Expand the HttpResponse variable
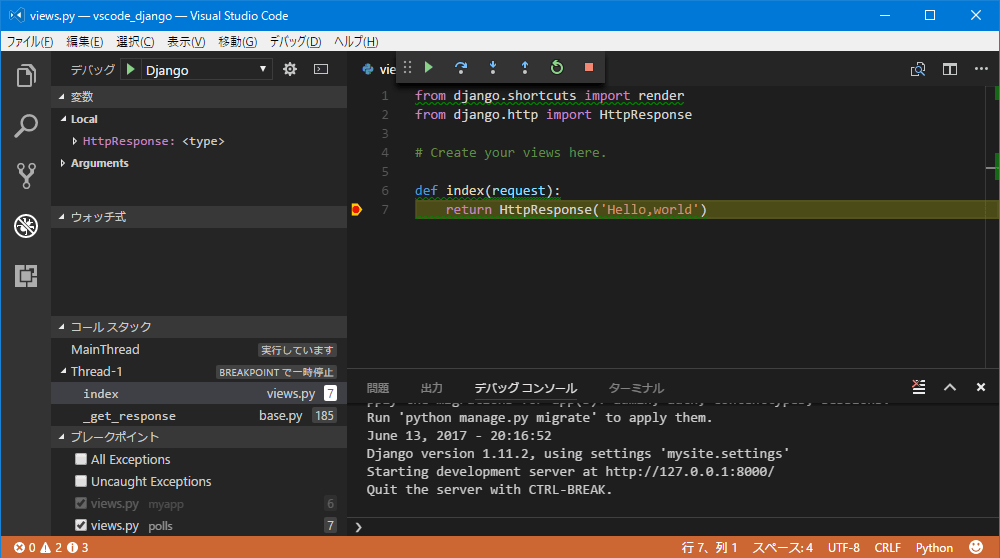This screenshot has height=558, width=1000. click(x=75, y=141)
